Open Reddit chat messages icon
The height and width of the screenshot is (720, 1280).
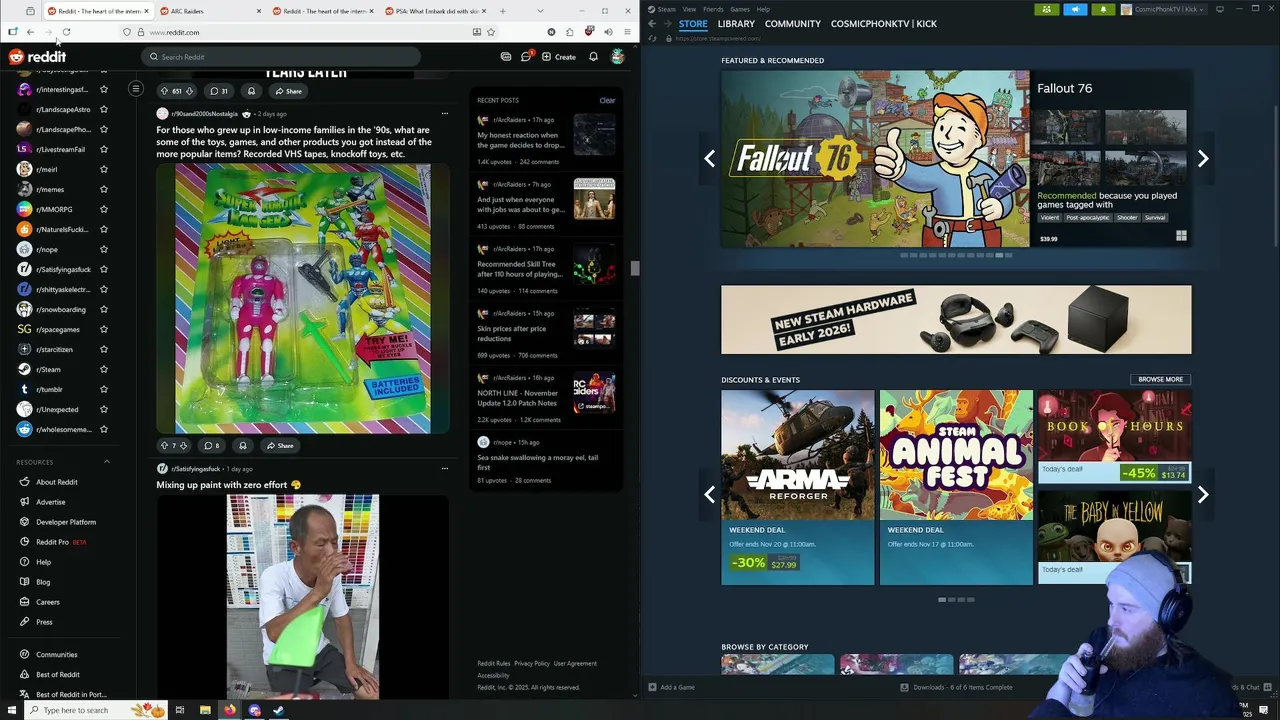526,57
